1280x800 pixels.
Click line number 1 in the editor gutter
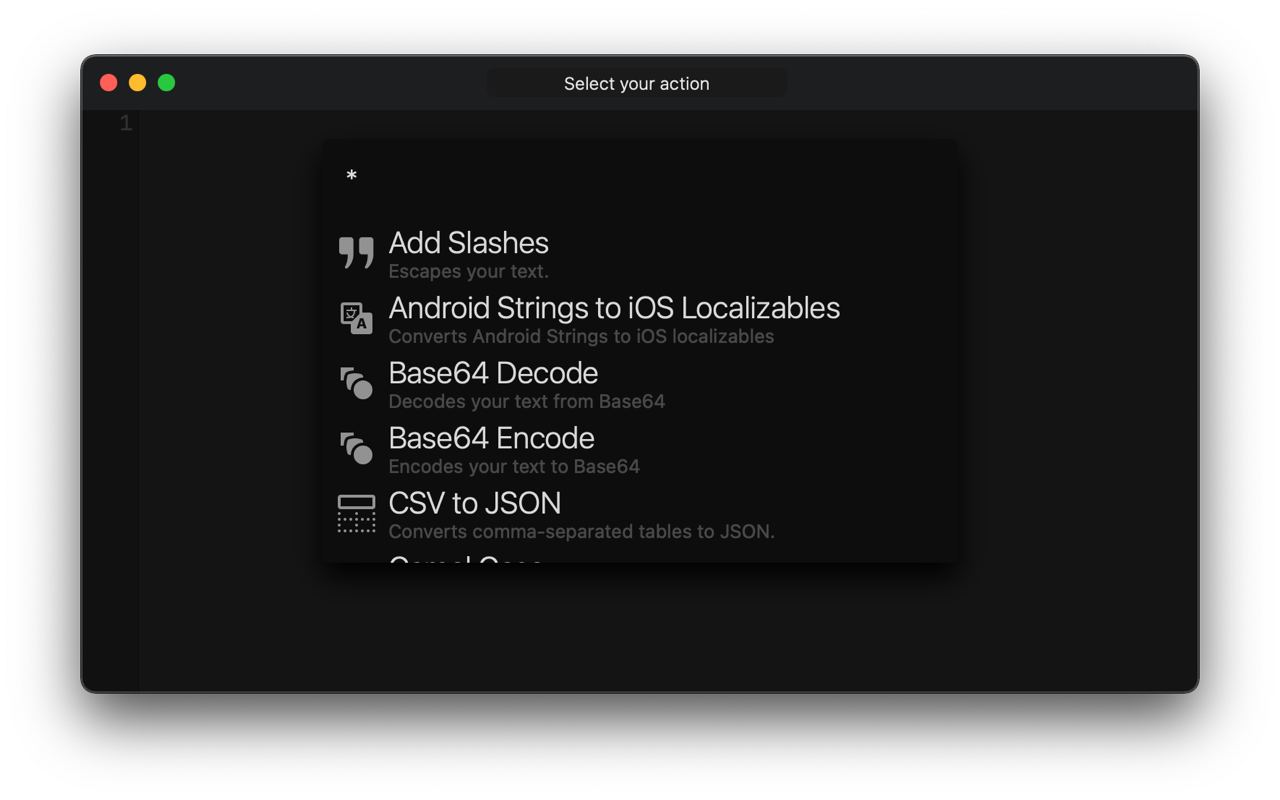pos(126,123)
